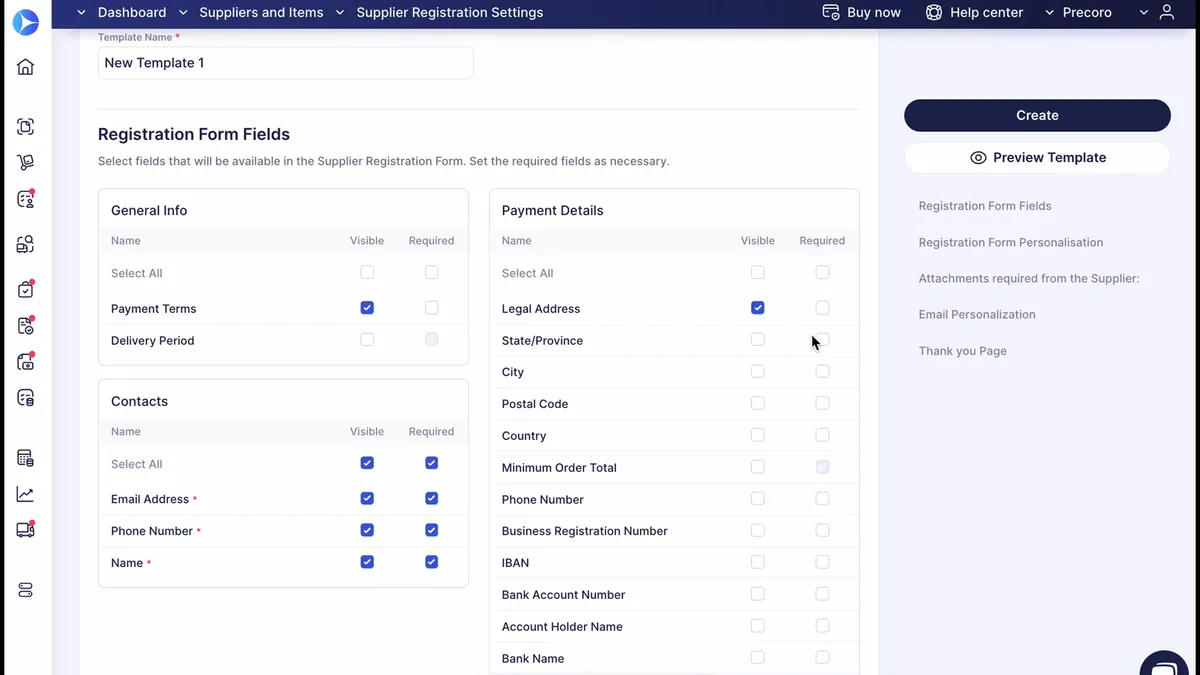The height and width of the screenshot is (675, 1200).
Task: Expand chevron before Supplier Registration Settings
Action: pos(340,13)
